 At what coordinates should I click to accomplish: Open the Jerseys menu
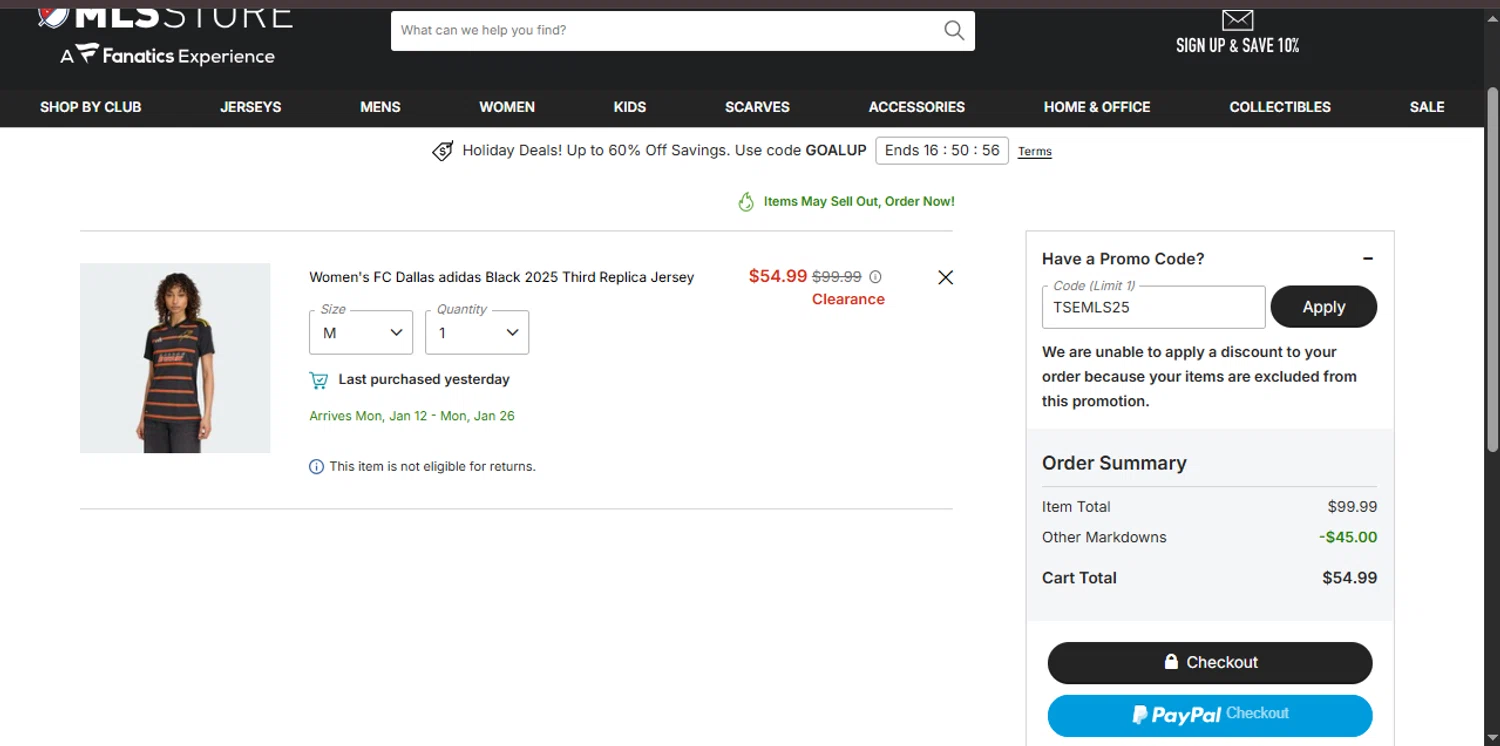251,107
